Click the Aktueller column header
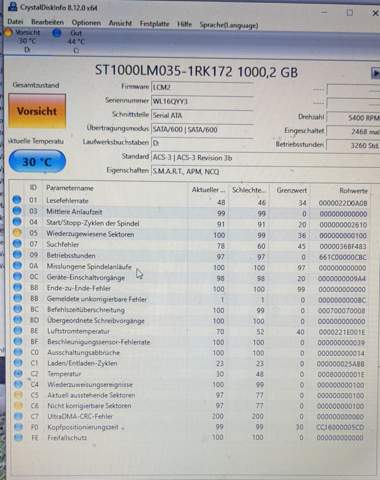This screenshot has height=480, width=380. pyautogui.click(x=208, y=190)
